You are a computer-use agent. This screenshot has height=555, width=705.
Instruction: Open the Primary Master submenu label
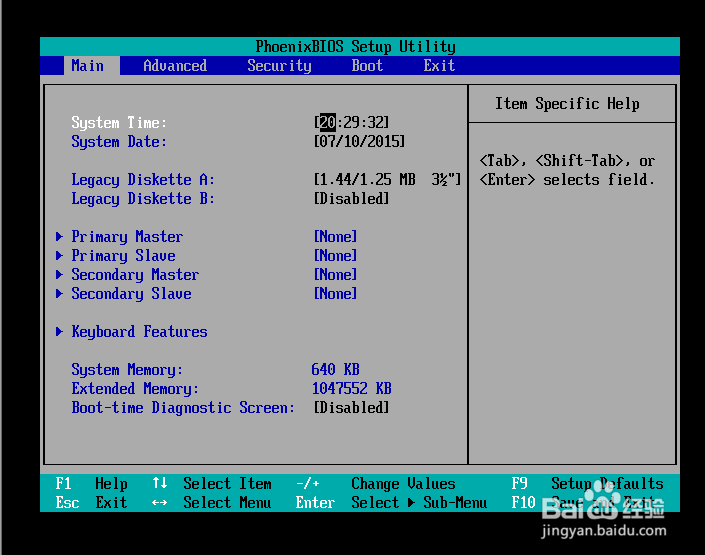127,237
